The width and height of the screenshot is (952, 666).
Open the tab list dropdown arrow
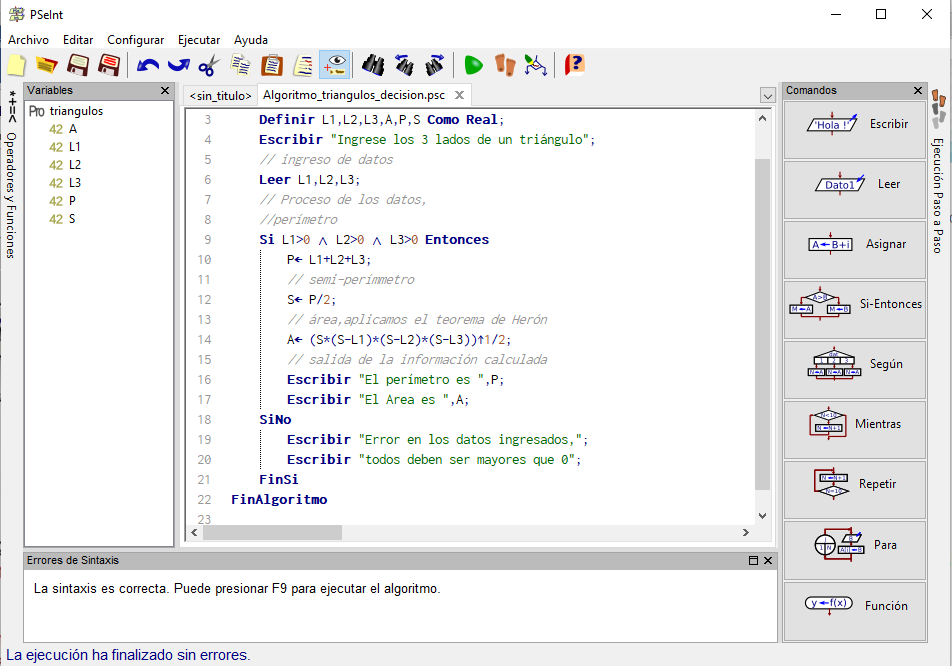[767, 96]
